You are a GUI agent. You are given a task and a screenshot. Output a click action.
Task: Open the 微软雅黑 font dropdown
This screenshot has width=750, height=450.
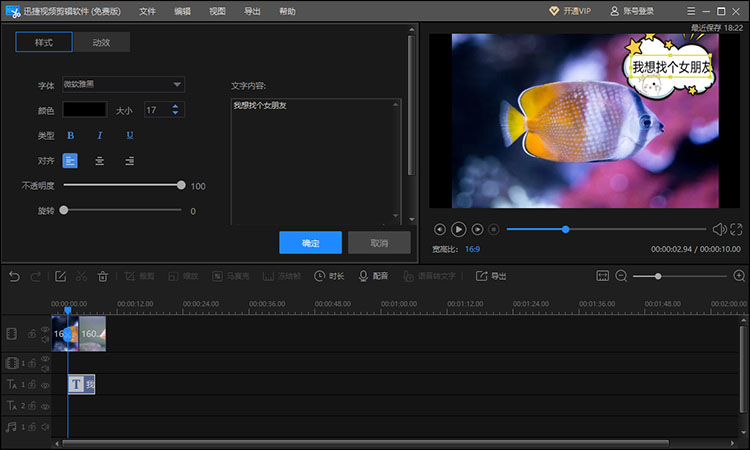(123, 84)
